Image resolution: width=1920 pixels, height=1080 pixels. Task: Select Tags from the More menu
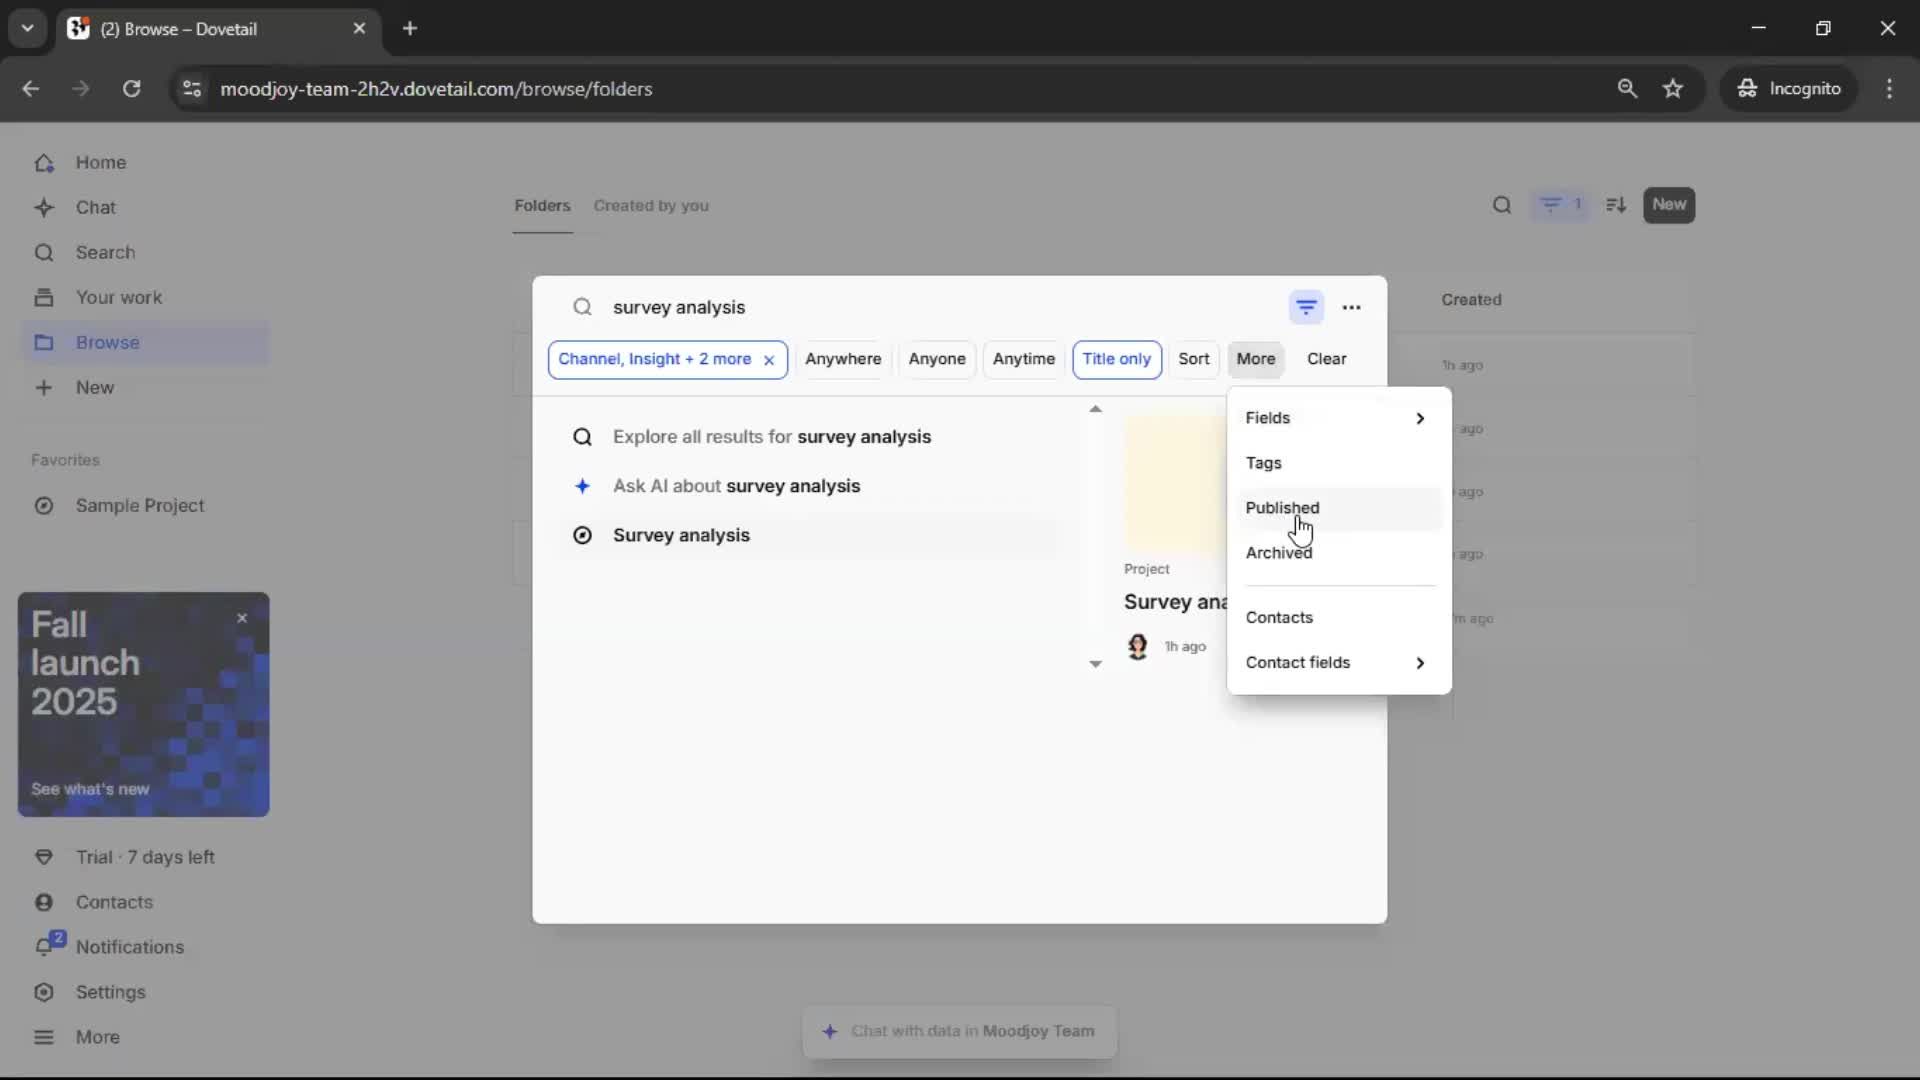coord(1263,463)
